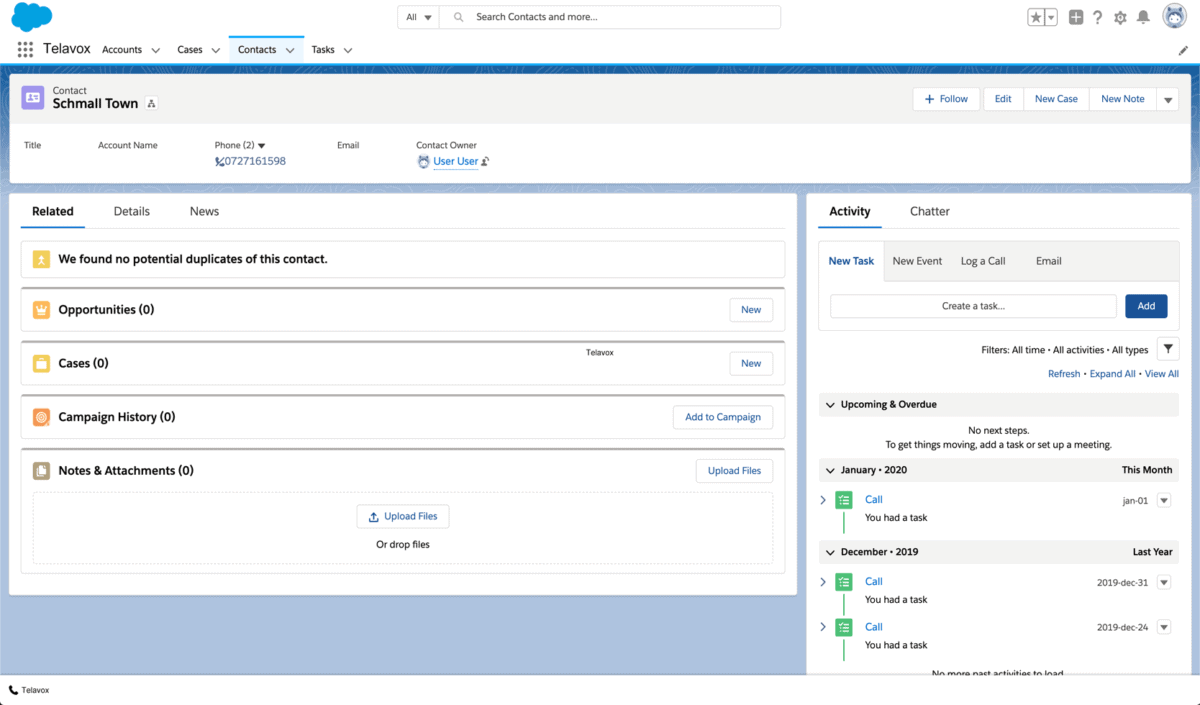Click the phone icon before 0727161598
The image size is (1200, 705).
[219, 161]
